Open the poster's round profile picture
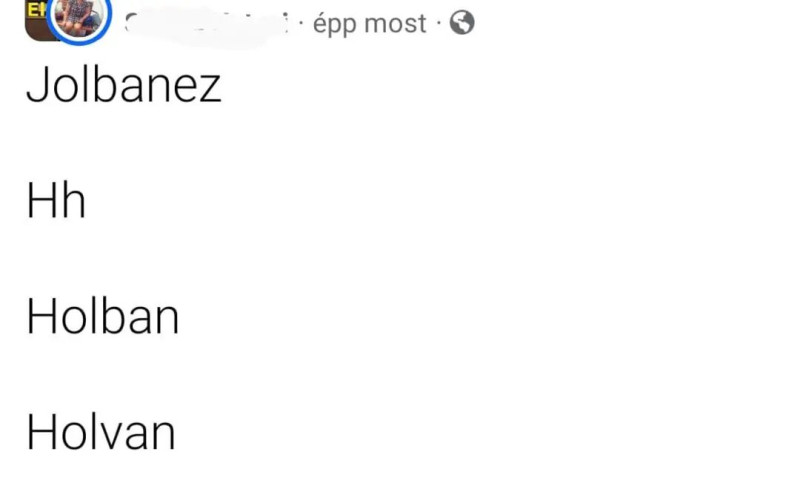The image size is (800, 480). coord(80,18)
